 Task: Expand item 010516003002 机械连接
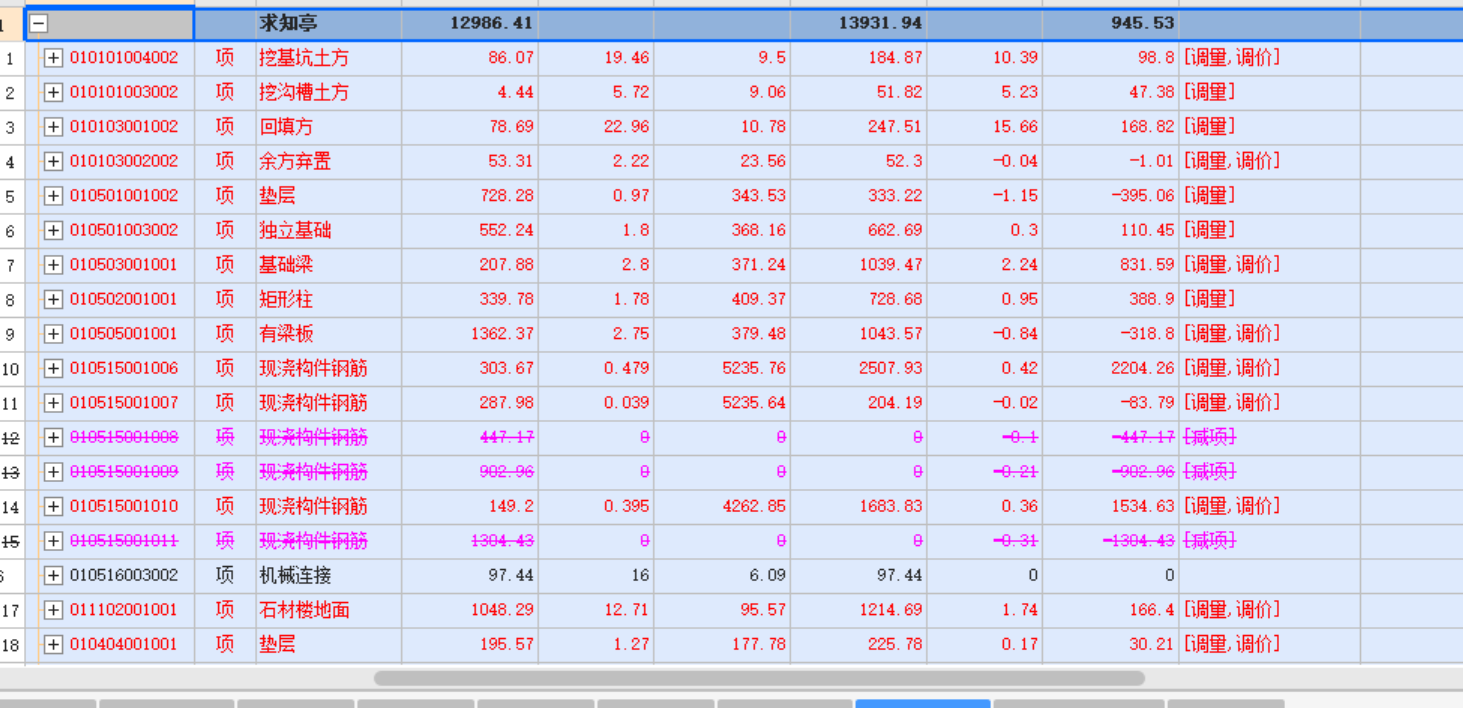pos(53,575)
